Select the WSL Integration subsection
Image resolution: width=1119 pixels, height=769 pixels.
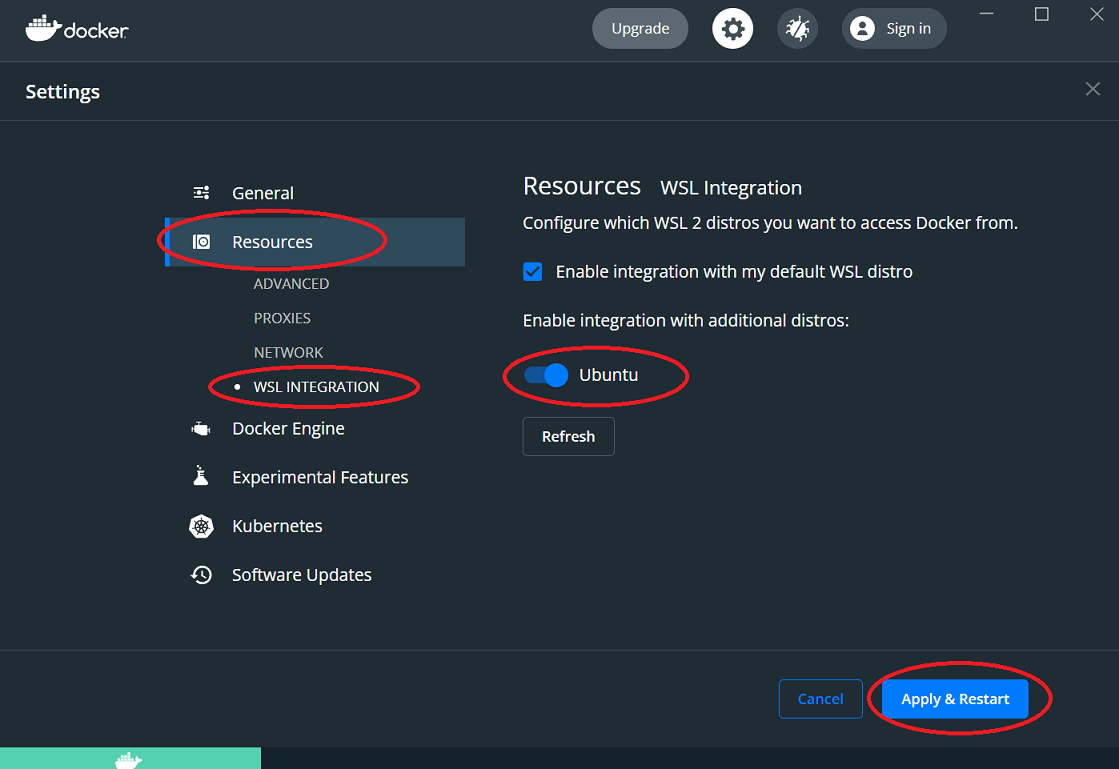[316, 387]
